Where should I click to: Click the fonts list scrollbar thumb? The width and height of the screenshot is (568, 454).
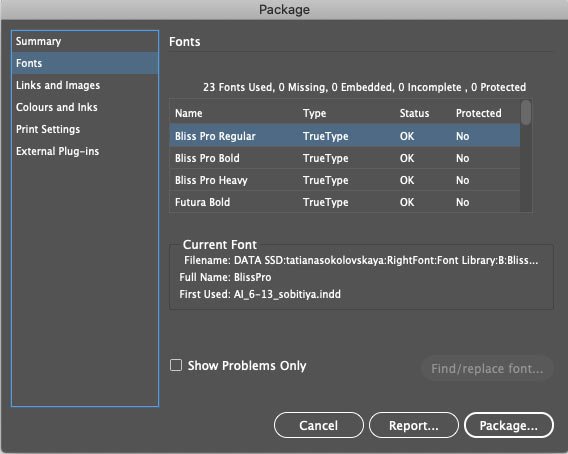click(x=526, y=113)
